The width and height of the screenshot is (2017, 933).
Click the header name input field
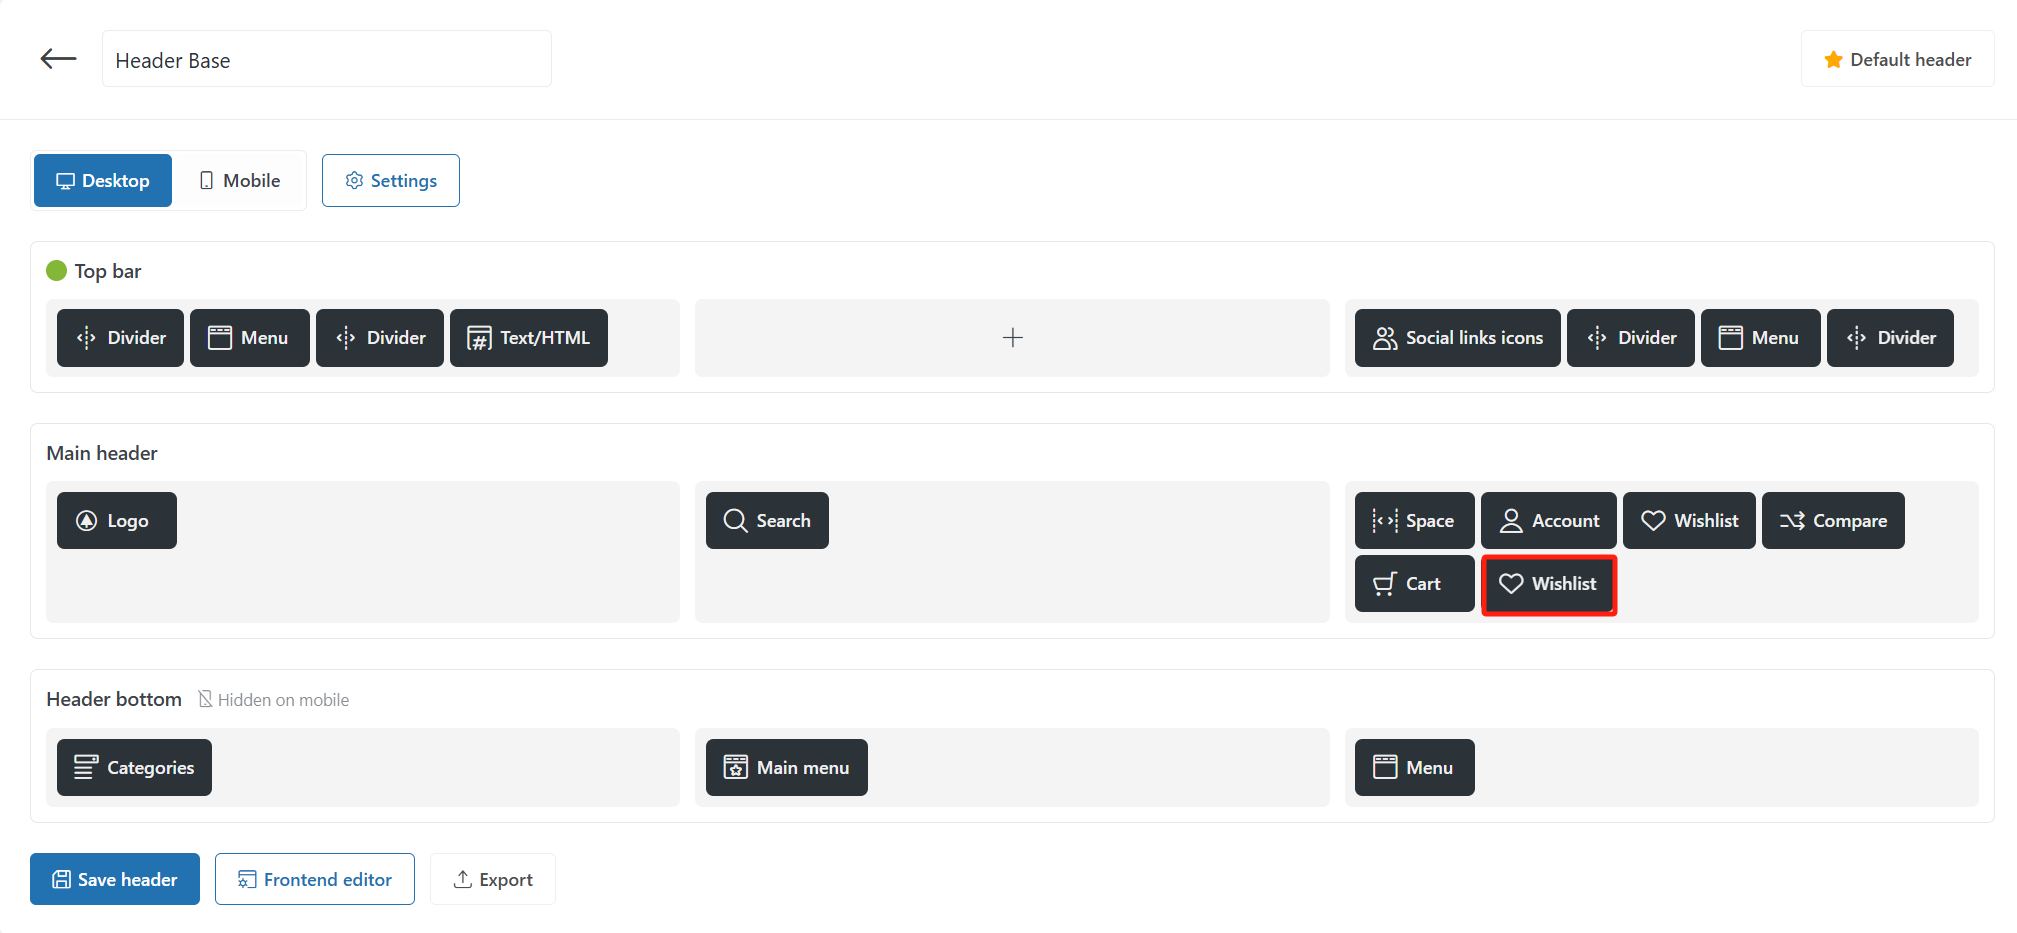[327, 60]
